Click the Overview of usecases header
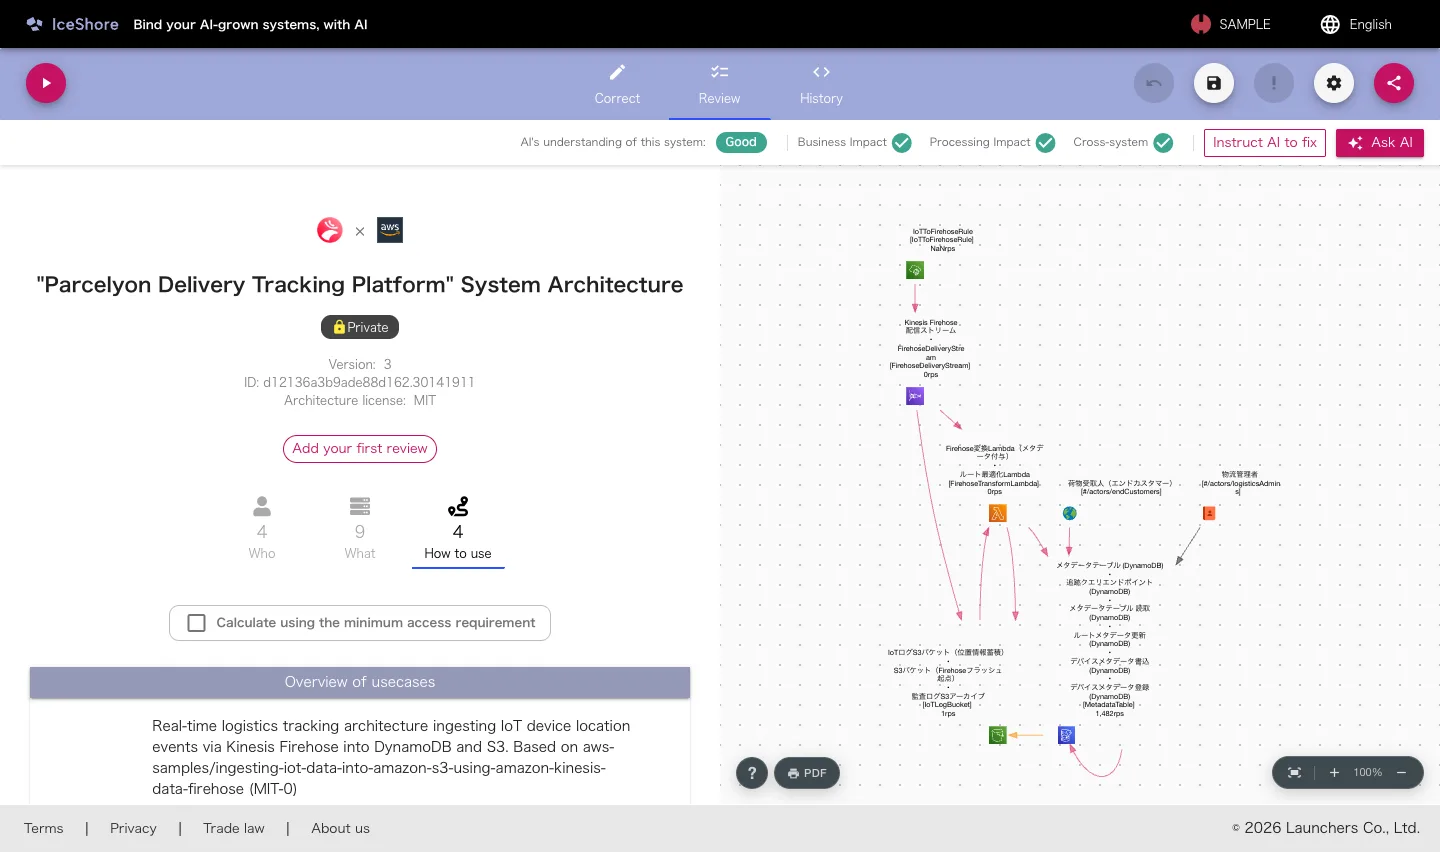 [x=360, y=682]
